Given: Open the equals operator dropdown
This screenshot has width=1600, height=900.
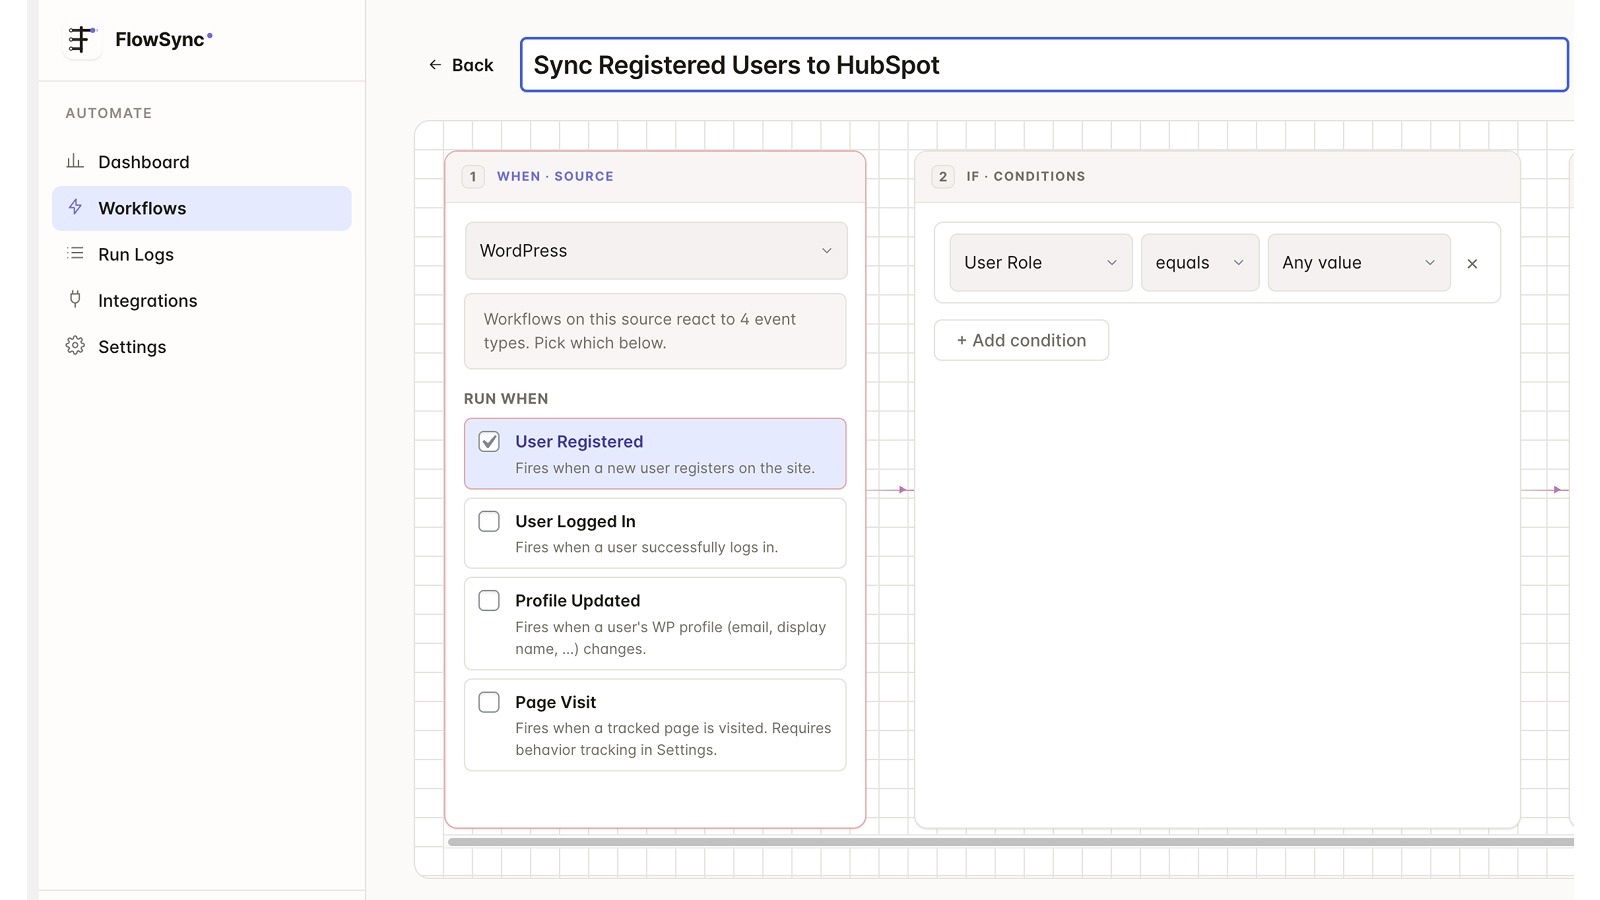Looking at the screenshot, I should coord(1200,263).
